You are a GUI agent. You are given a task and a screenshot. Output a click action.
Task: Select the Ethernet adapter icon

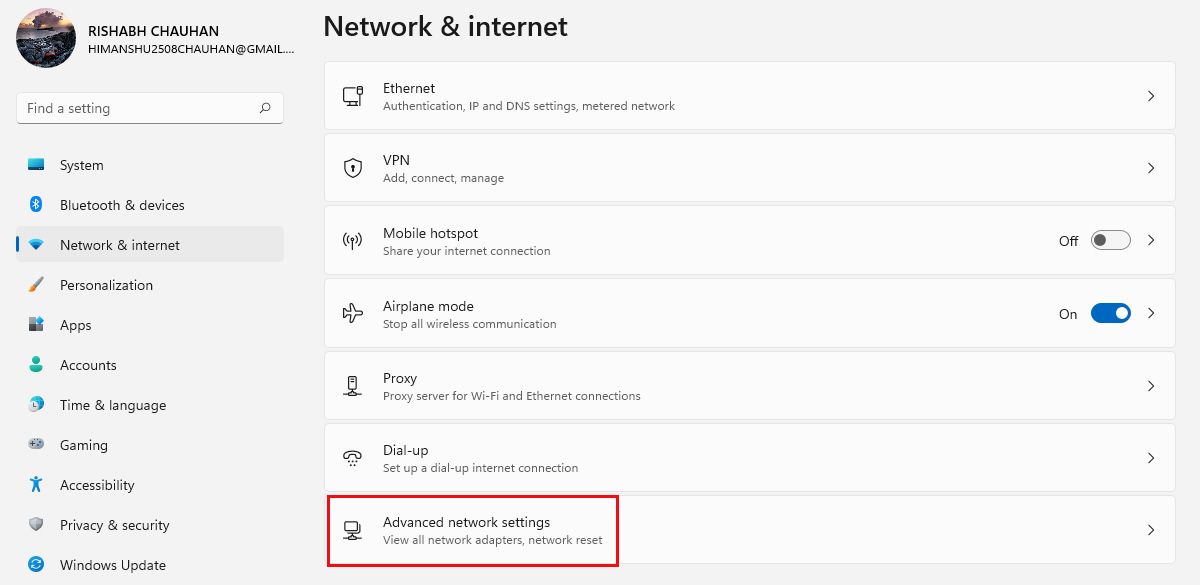click(x=353, y=95)
